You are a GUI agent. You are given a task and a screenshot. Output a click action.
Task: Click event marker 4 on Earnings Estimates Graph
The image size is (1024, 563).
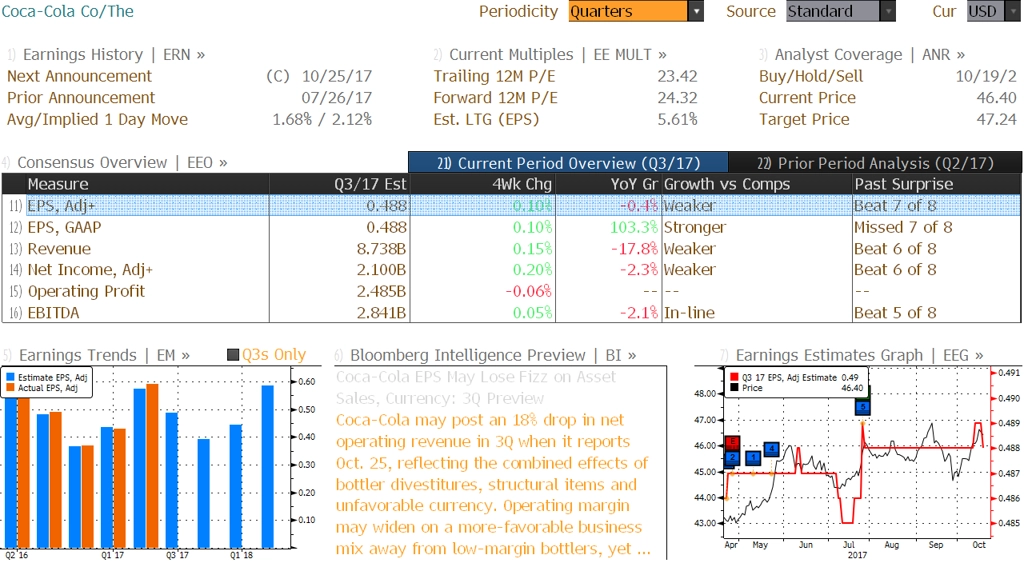point(772,449)
